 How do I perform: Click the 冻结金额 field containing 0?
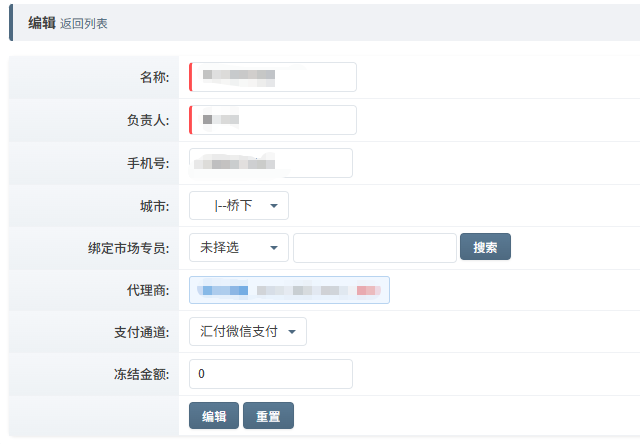click(x=270, y=374)
